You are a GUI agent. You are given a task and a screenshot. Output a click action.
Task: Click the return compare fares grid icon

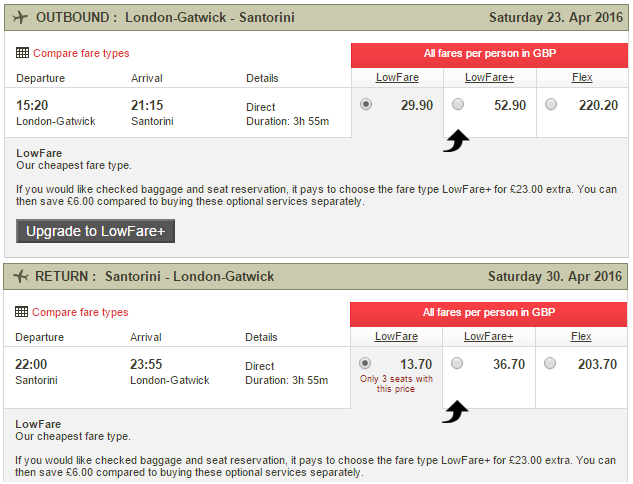pos(21,312)
